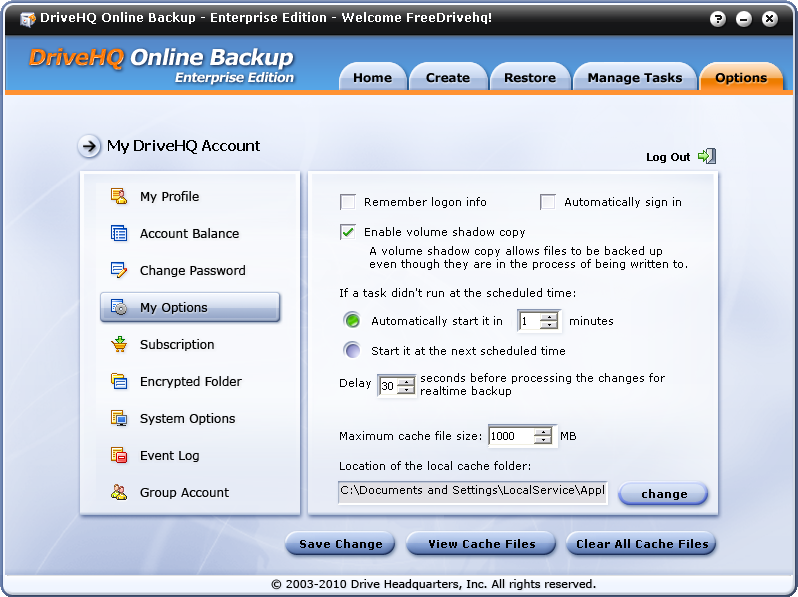This screenshot has height=597, width=798.
Task: Select Automatically start it in radio button
Action: (x=352, y=321)
